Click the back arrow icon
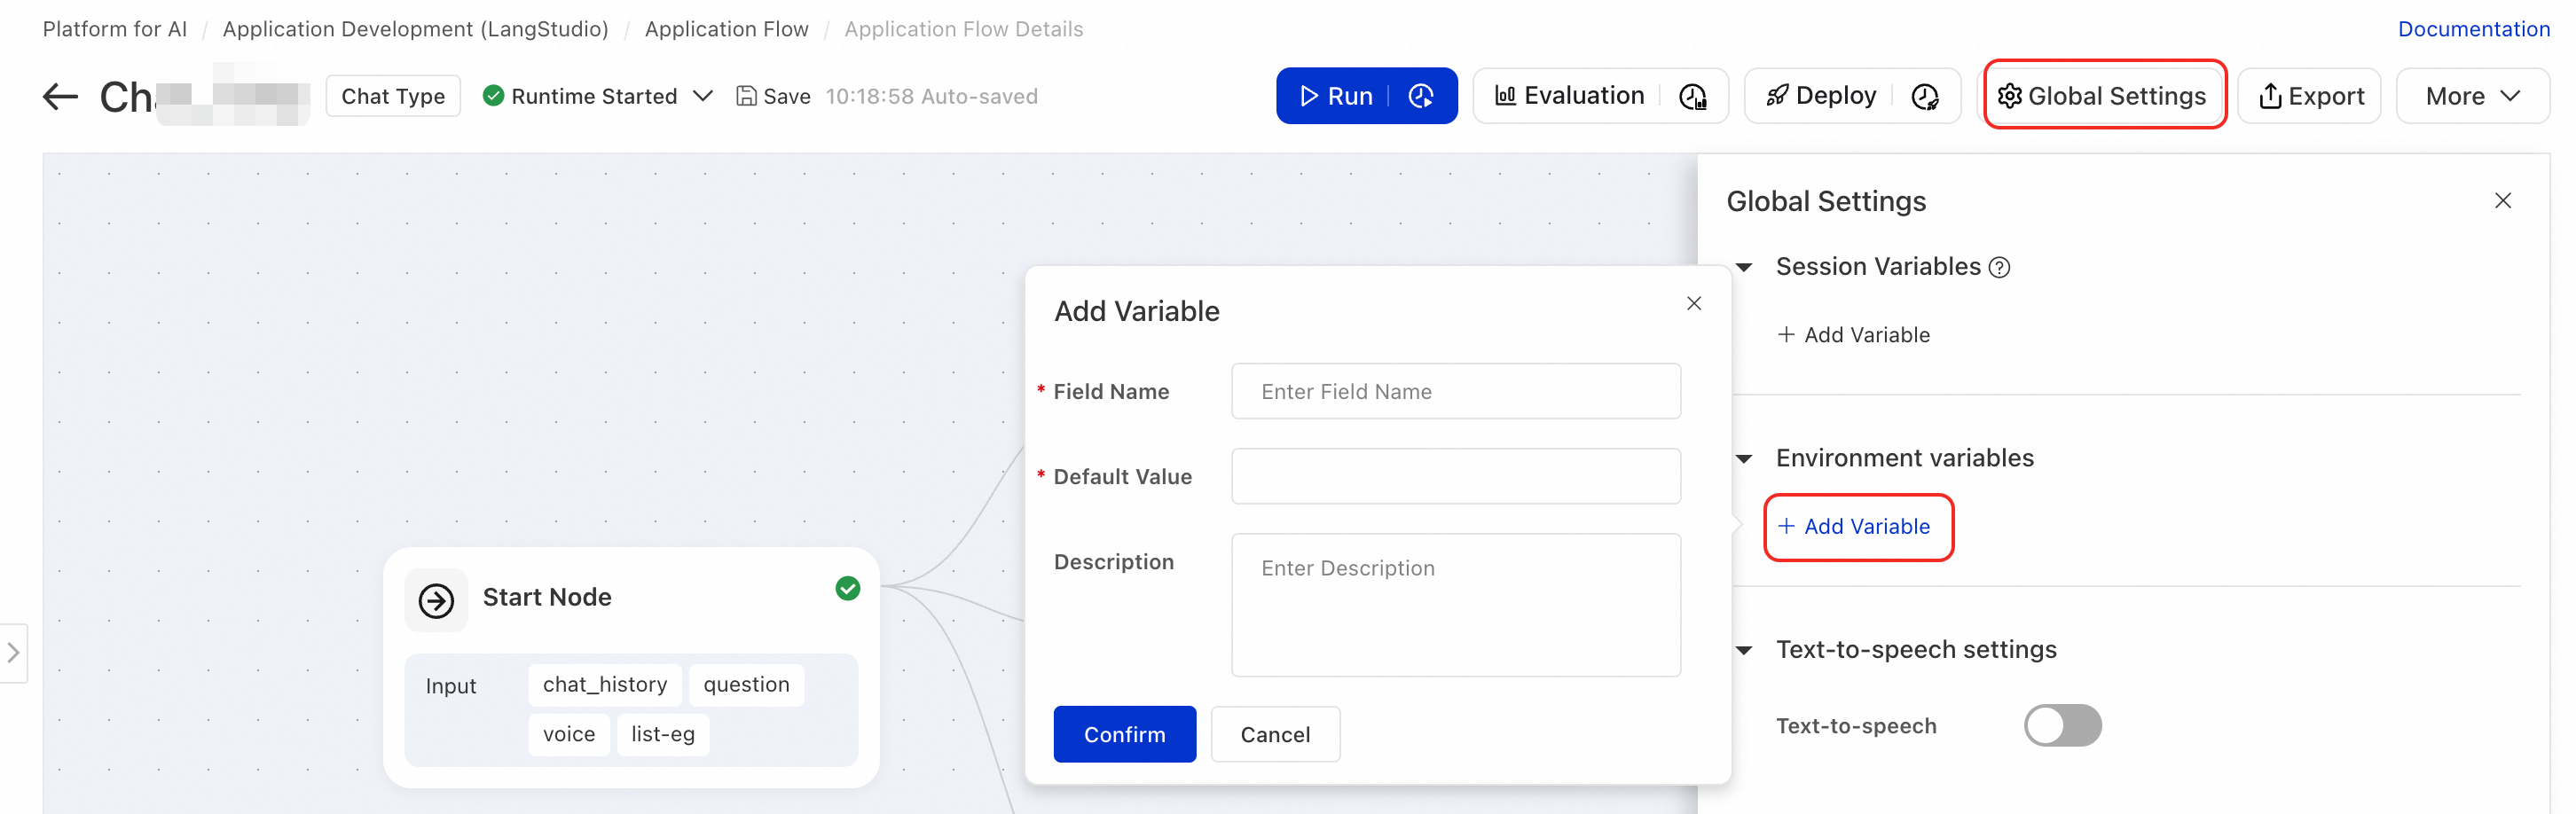The width and height of the screenshot is (2576, 814). [60, 97]
